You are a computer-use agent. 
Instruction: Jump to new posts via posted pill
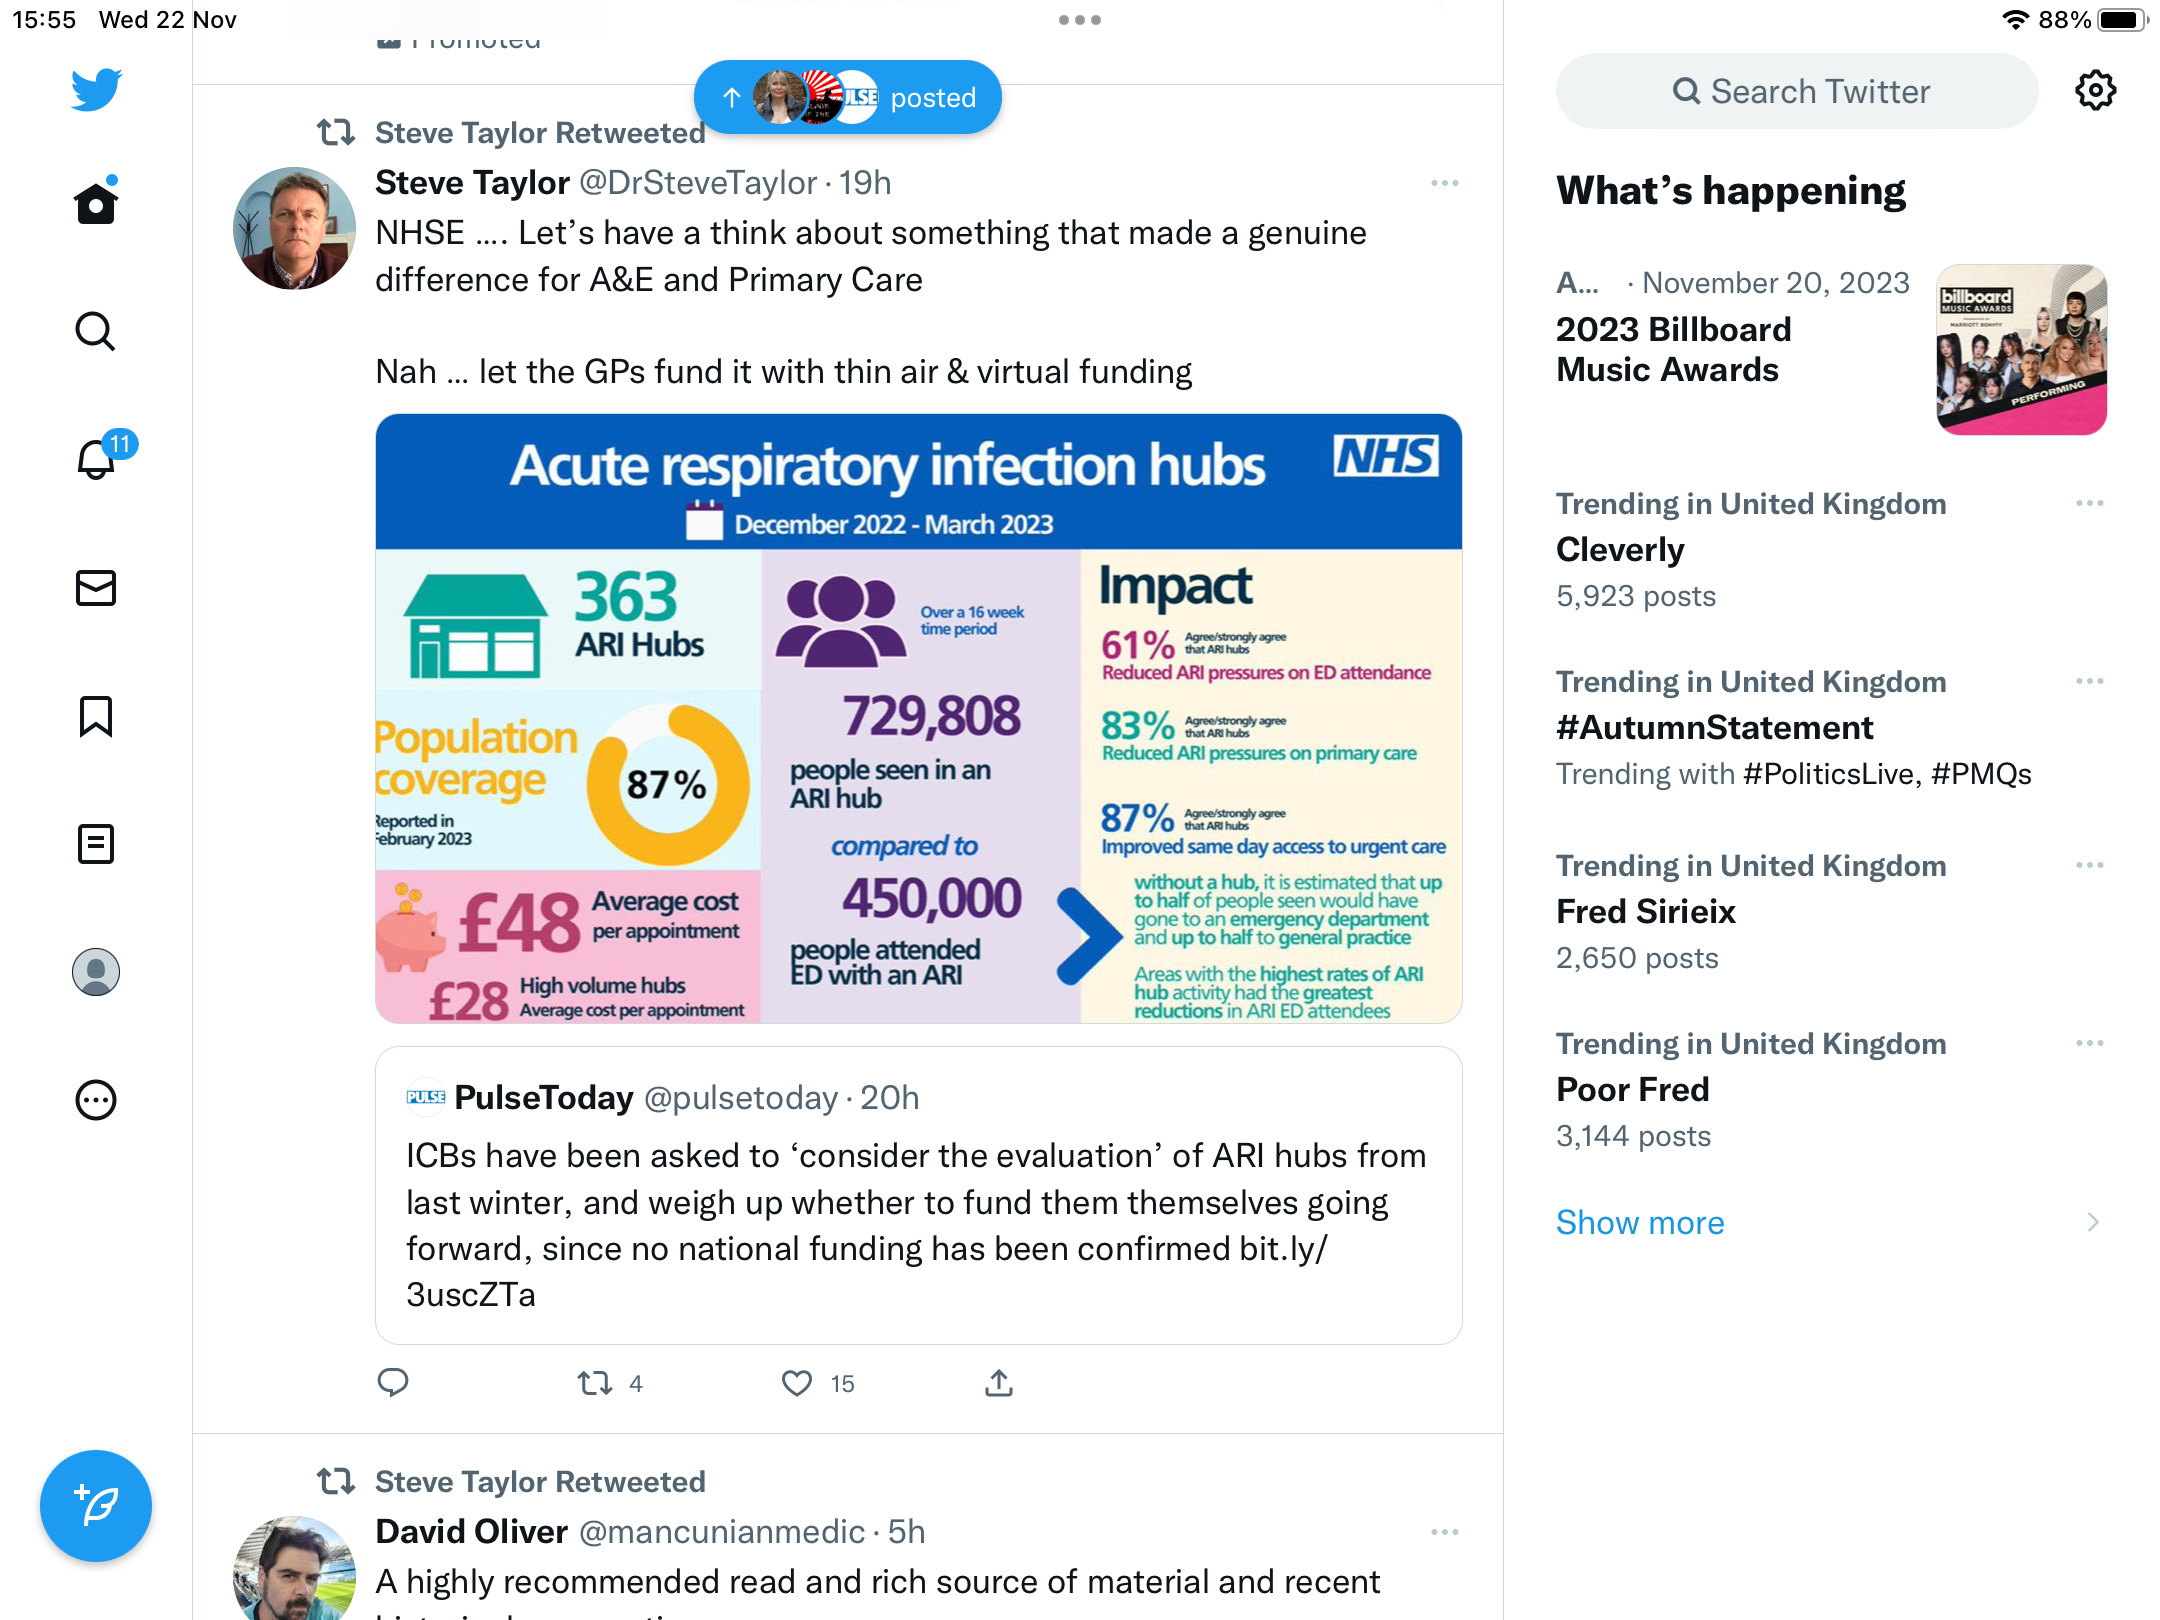pos(848,97)
